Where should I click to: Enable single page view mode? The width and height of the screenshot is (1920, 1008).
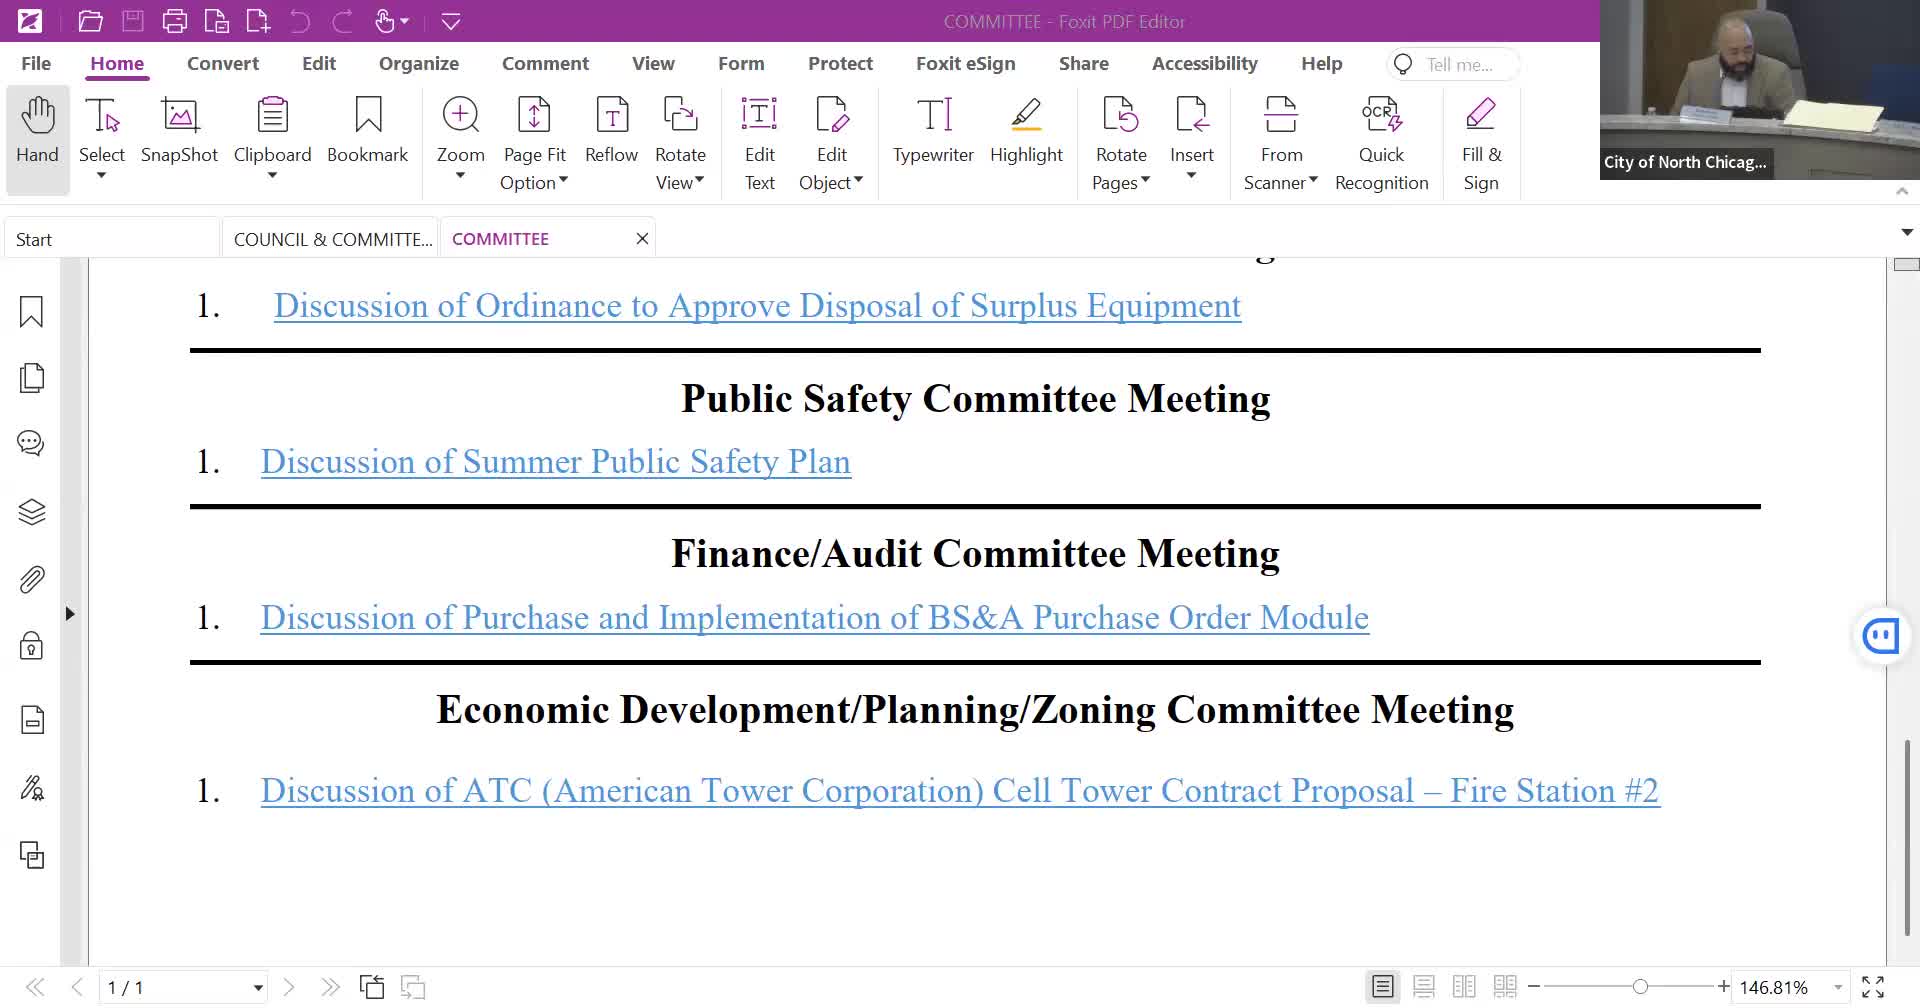click(1383, 987)
